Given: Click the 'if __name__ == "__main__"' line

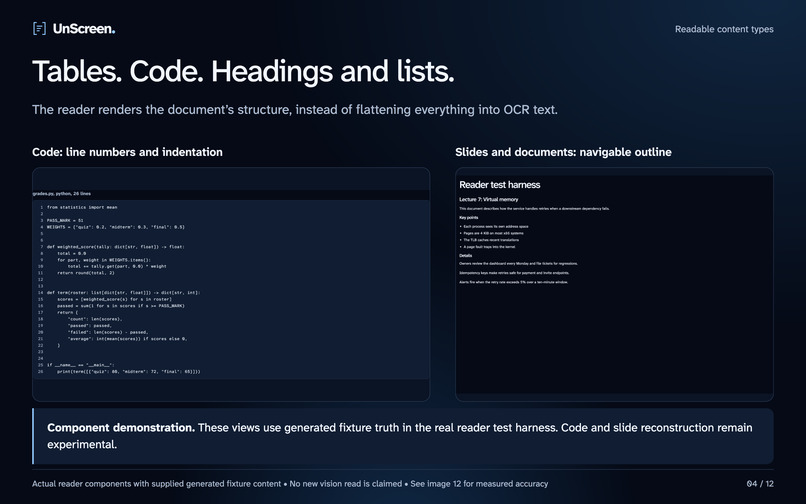Looking at the screenshot, I should (81, 365).
